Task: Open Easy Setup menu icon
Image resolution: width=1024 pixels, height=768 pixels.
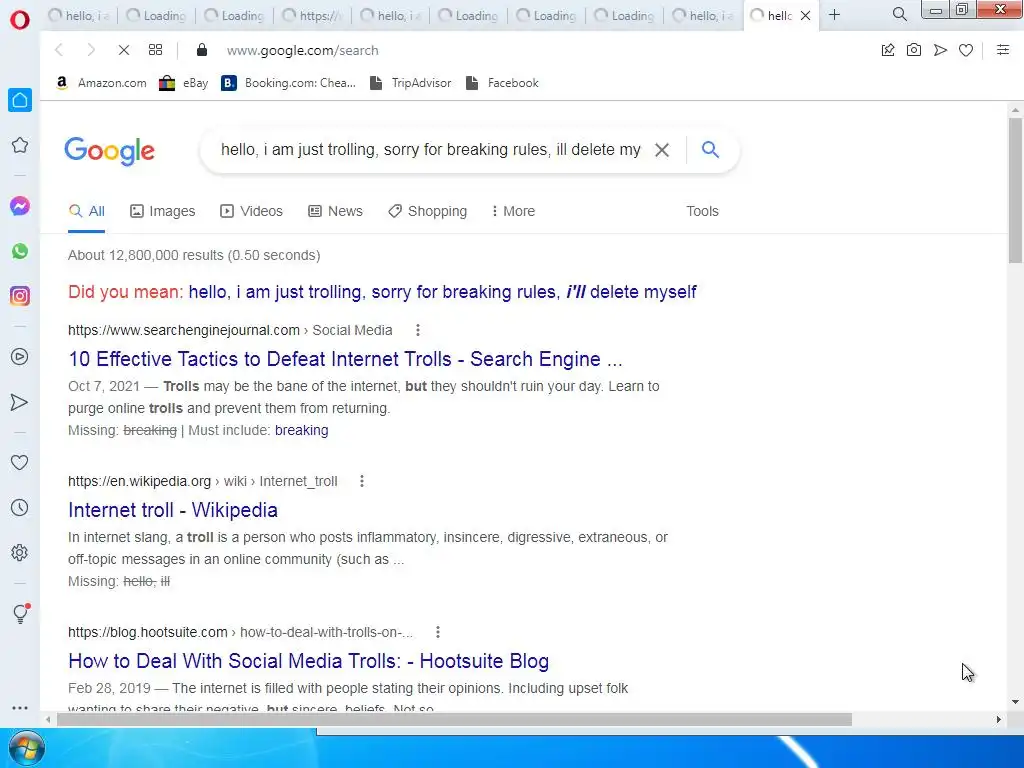Action: click(1003, 50)
